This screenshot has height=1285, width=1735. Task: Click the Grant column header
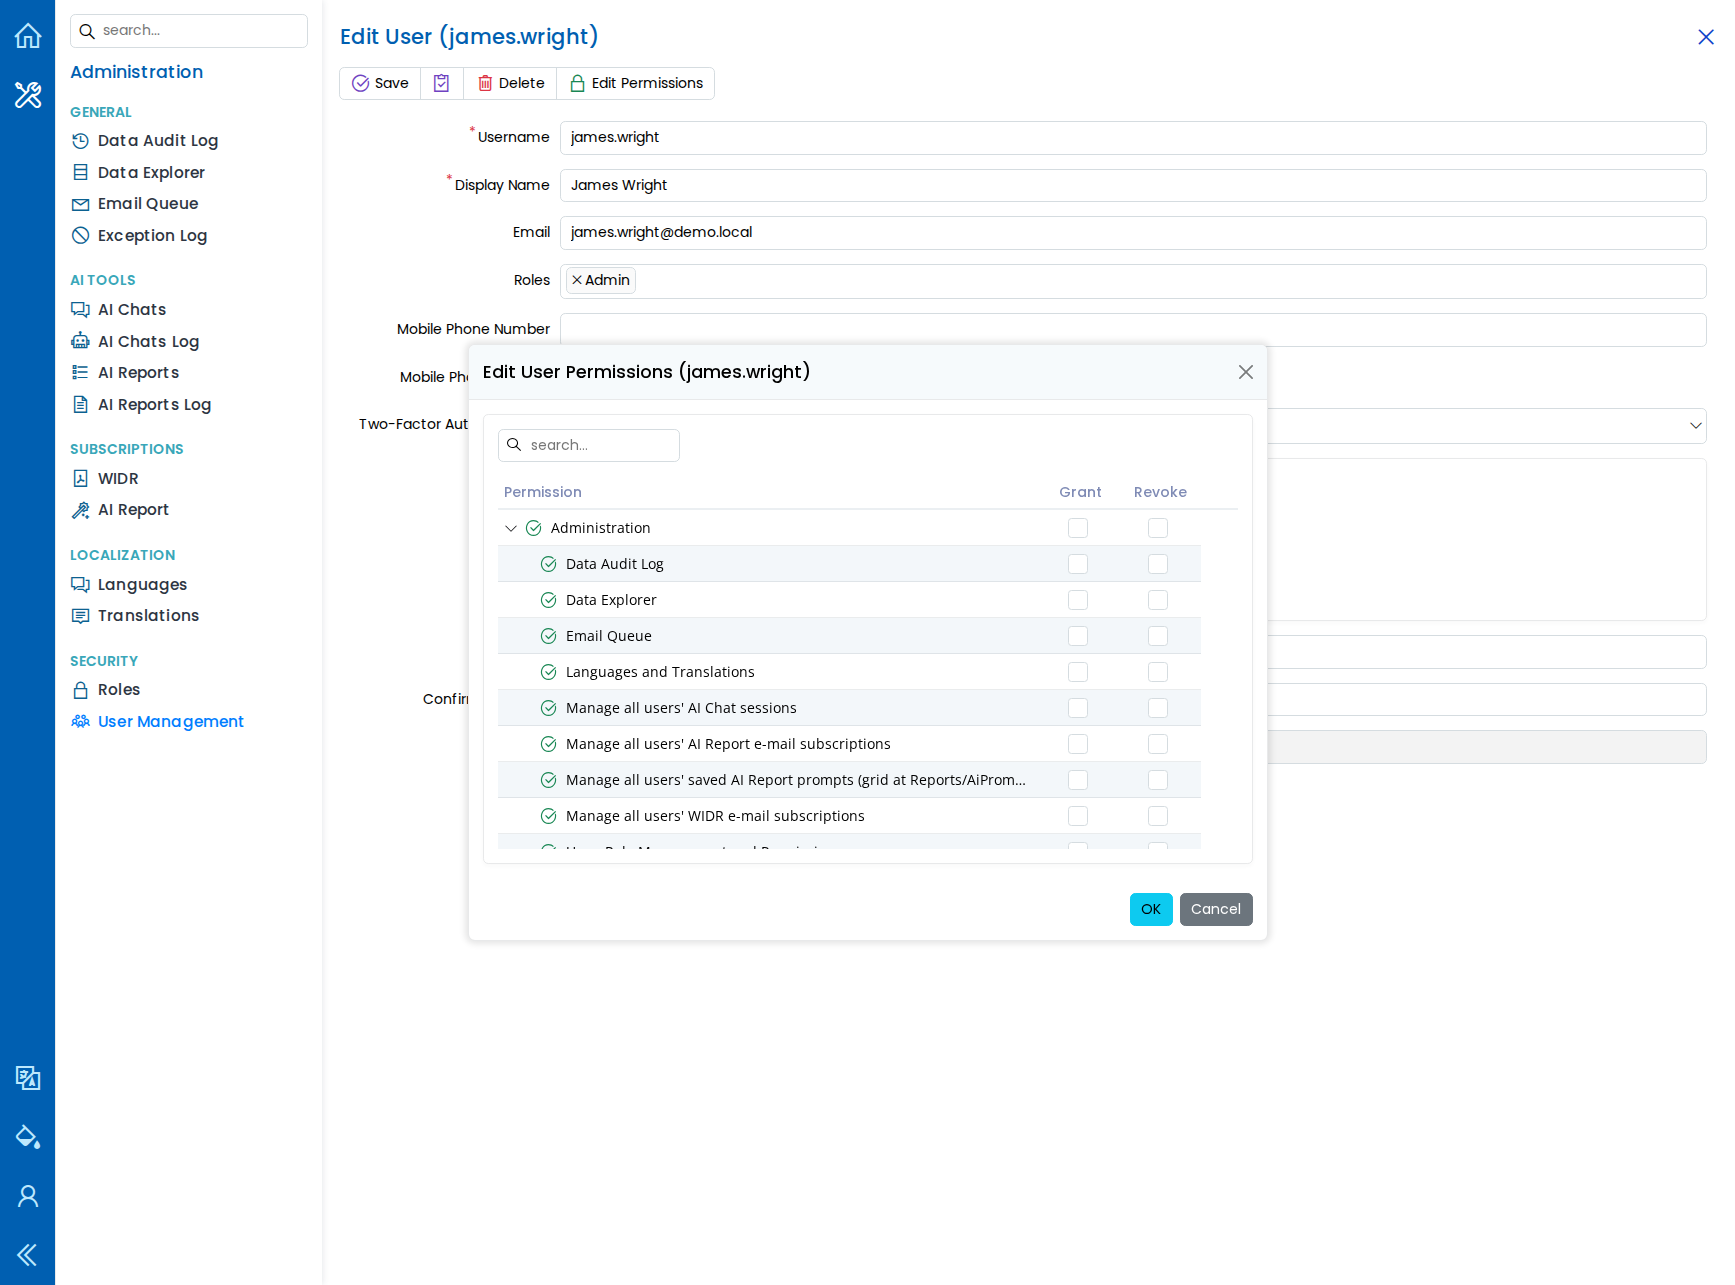1080,492
